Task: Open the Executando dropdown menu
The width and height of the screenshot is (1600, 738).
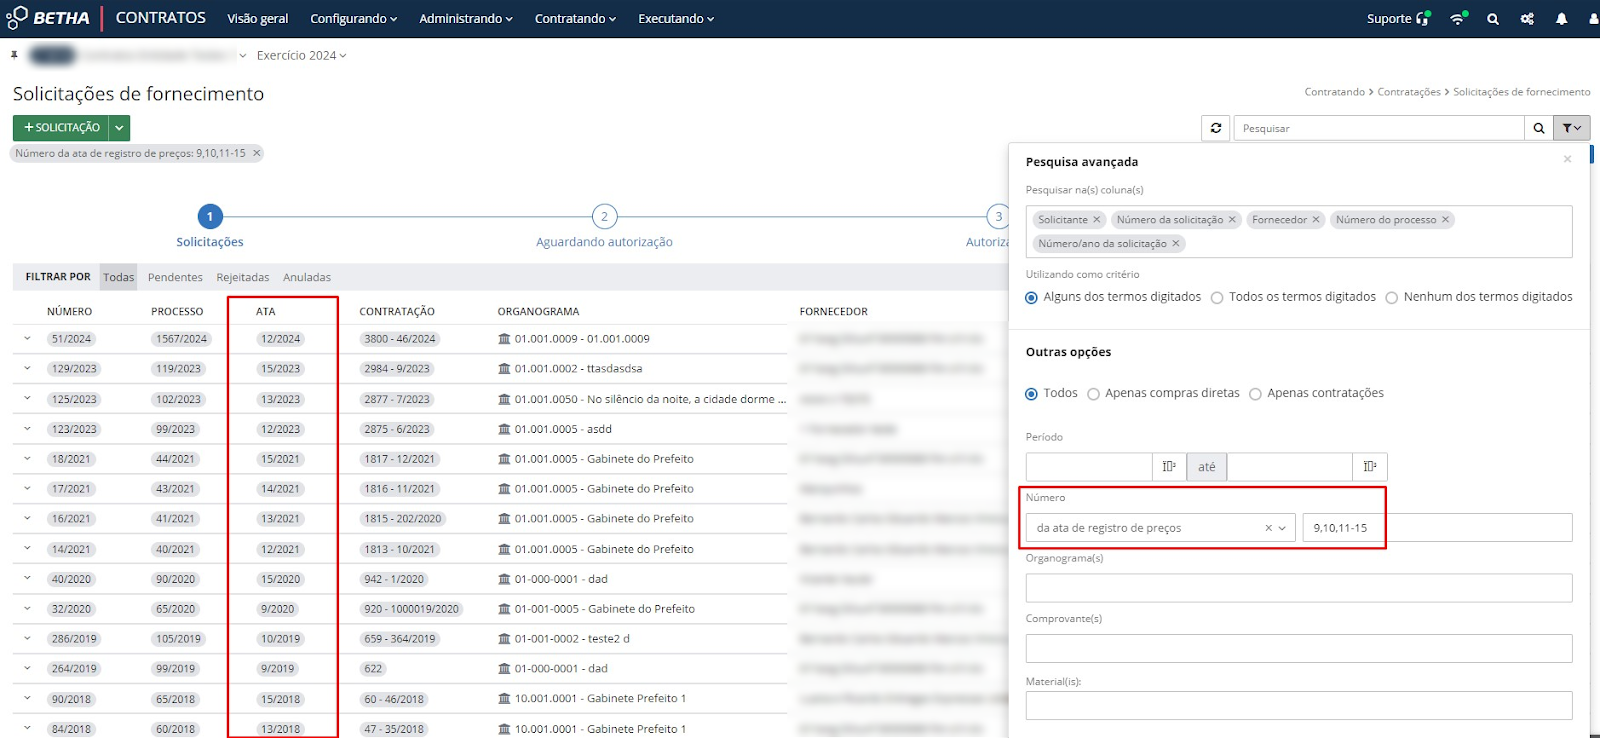Action: point(676,19)
